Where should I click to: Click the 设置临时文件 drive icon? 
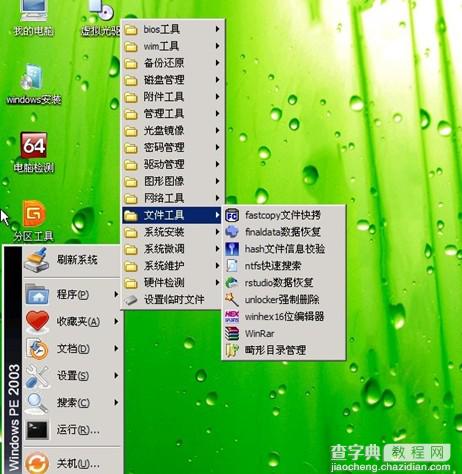click(x=131, y=300)
